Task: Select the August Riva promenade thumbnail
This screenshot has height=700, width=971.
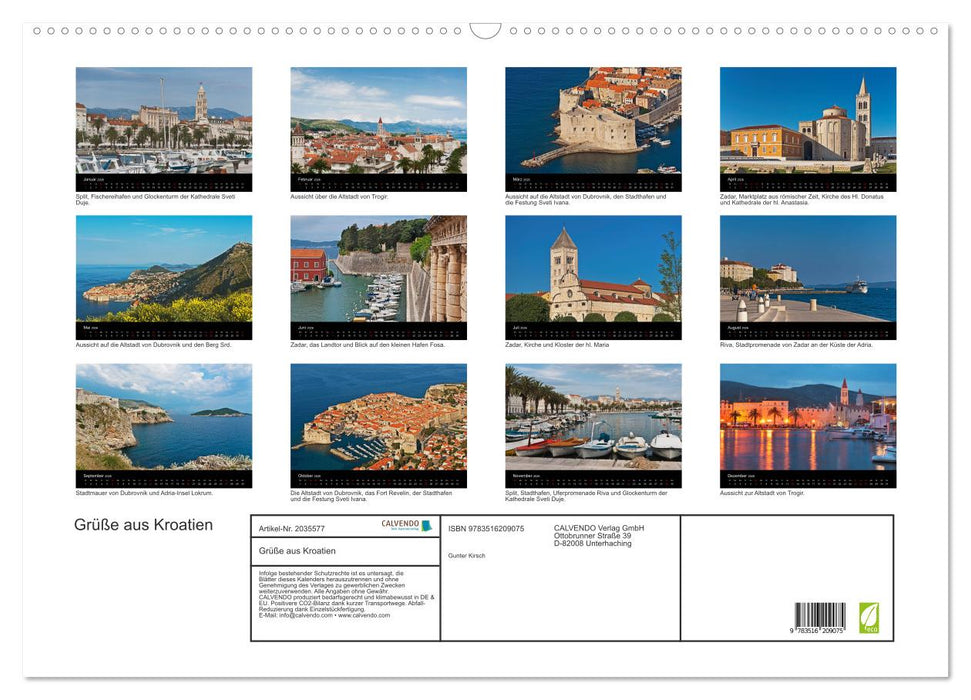Action: pyautogui.click(x=809, y=272)
